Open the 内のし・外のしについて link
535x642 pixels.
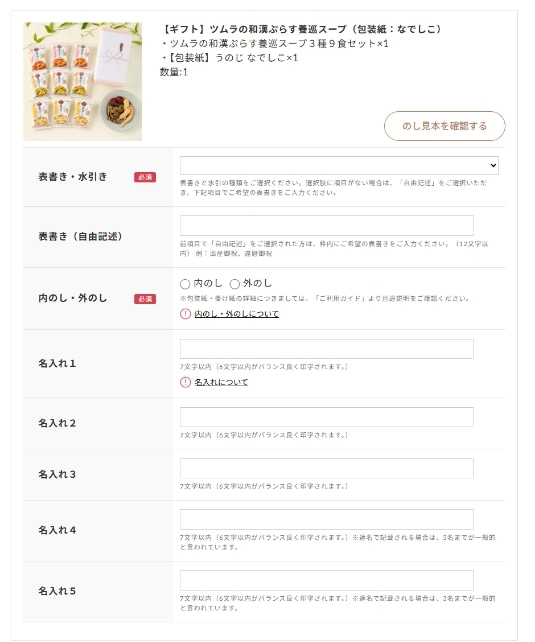[x=237, y=314]
